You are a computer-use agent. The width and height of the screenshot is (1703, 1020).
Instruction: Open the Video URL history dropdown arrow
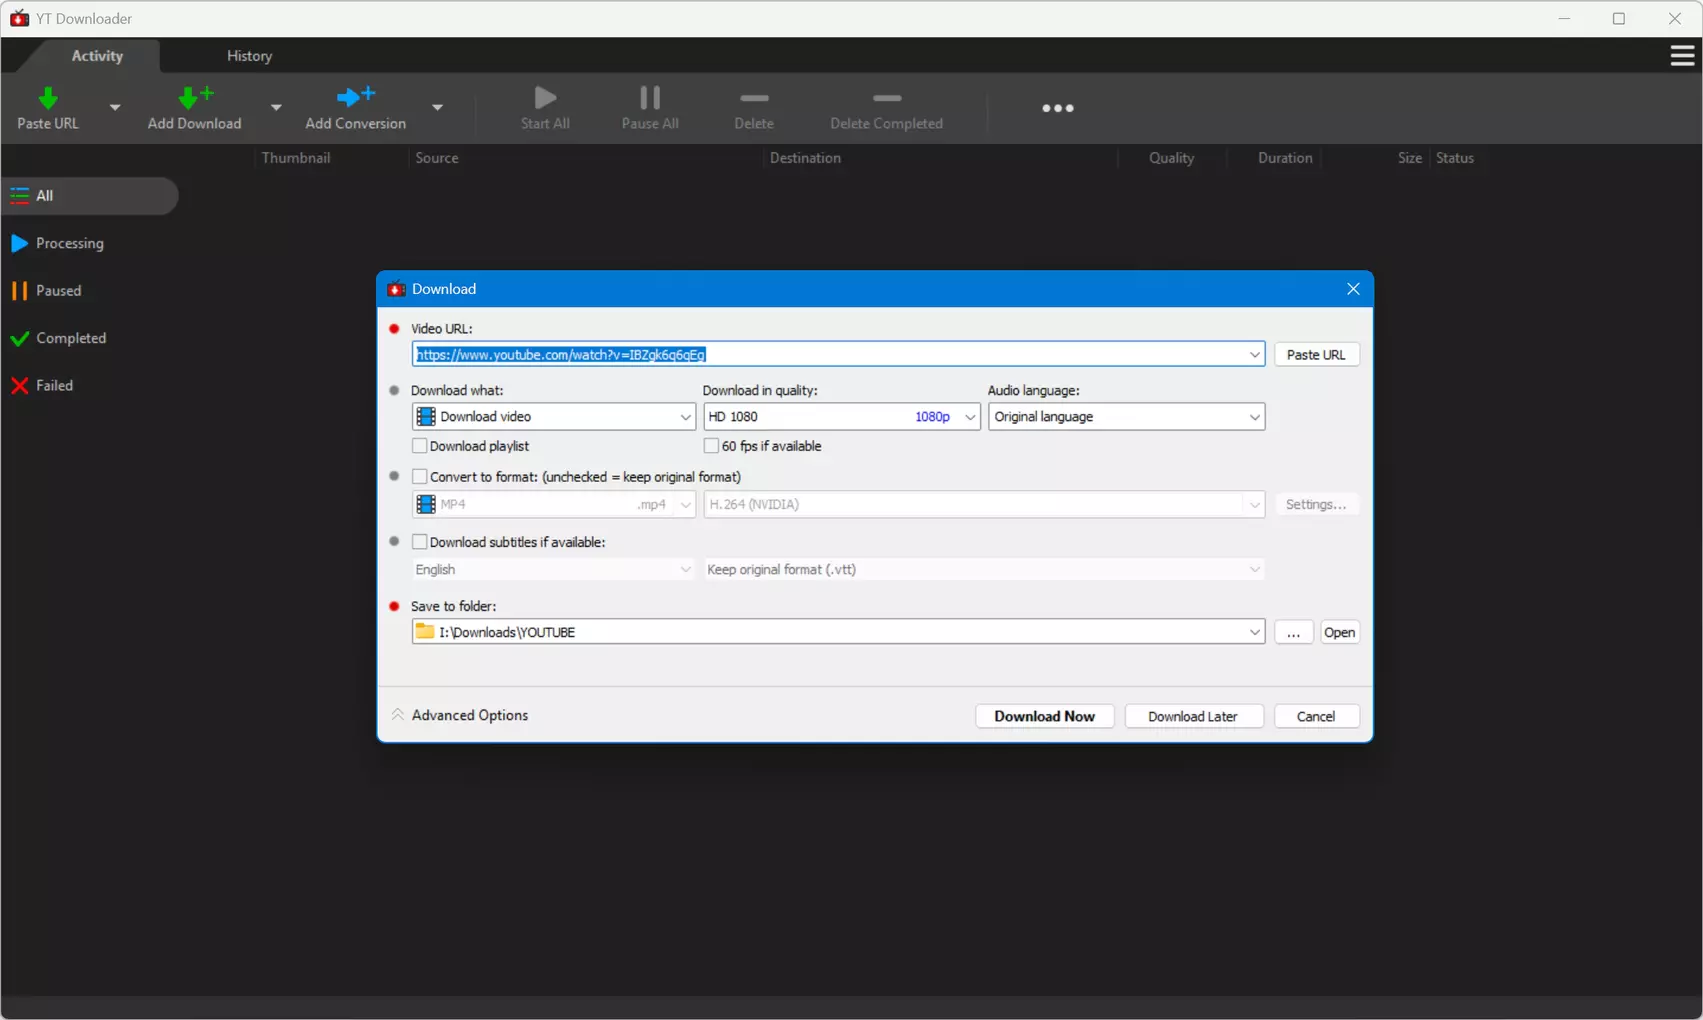(1254, 354)
